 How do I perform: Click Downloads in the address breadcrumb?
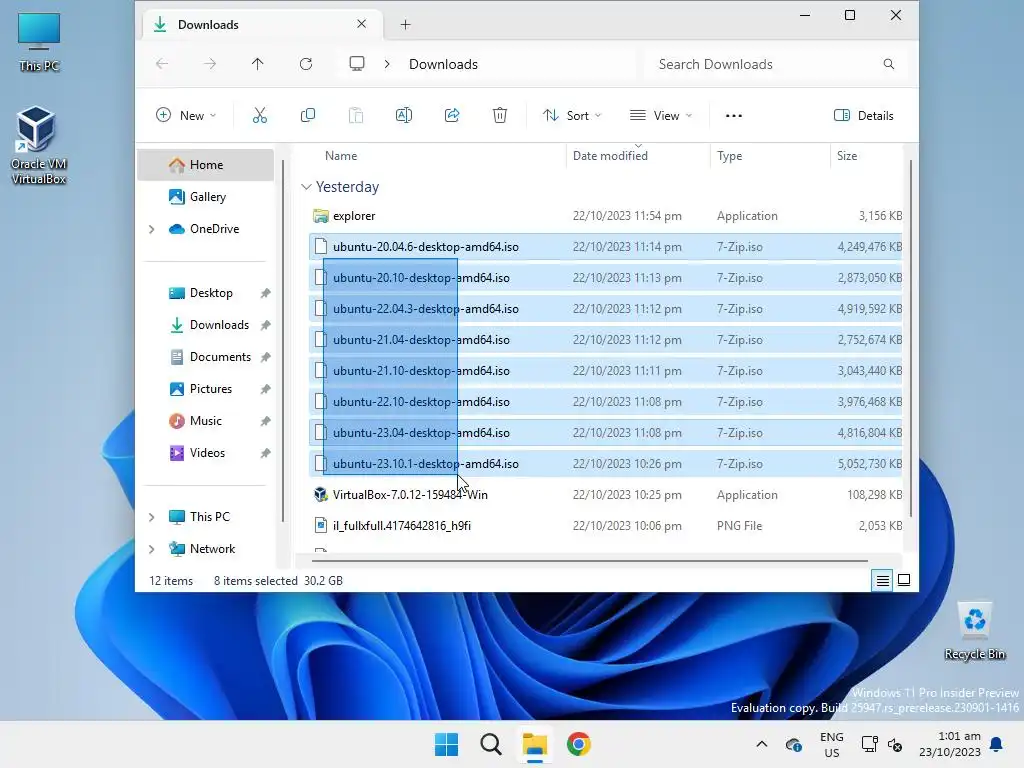(x=443, y=64)
